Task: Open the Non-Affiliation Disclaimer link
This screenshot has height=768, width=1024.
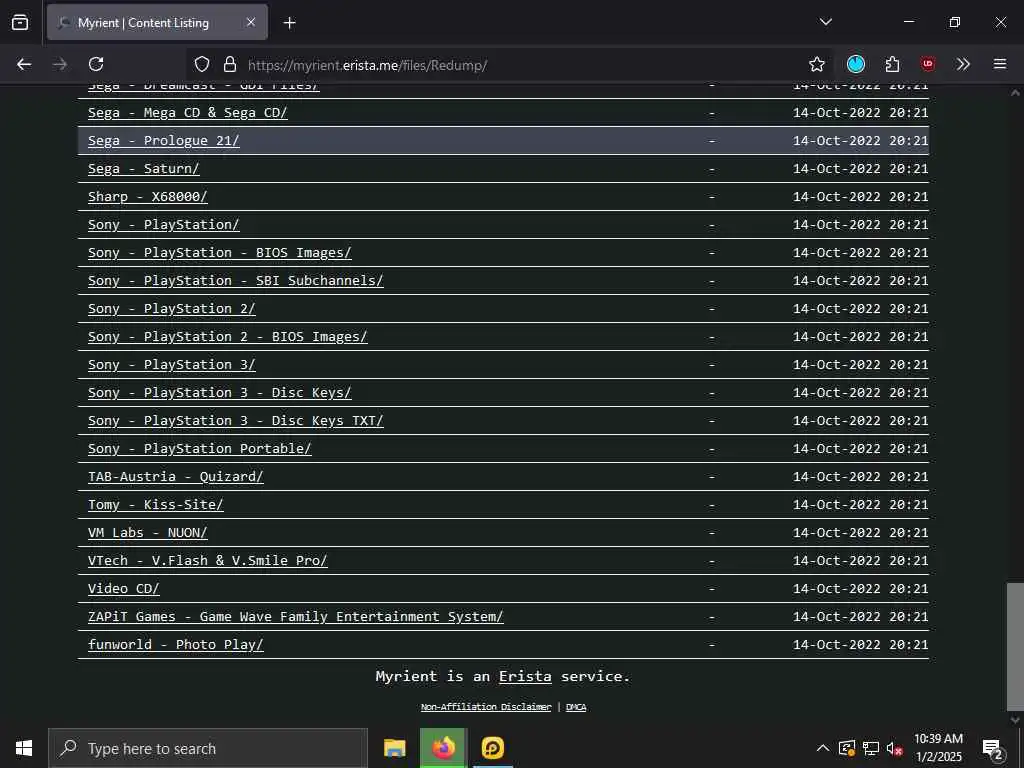Action: 486,707
